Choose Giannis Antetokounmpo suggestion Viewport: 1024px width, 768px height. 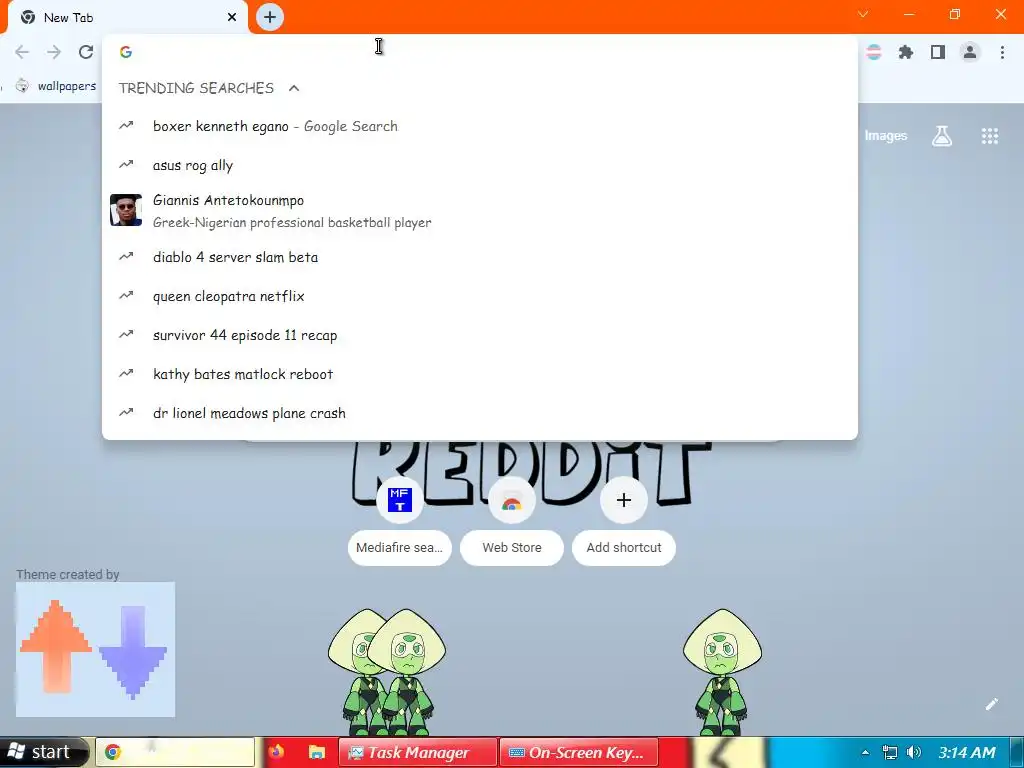(x=479, y=211)
